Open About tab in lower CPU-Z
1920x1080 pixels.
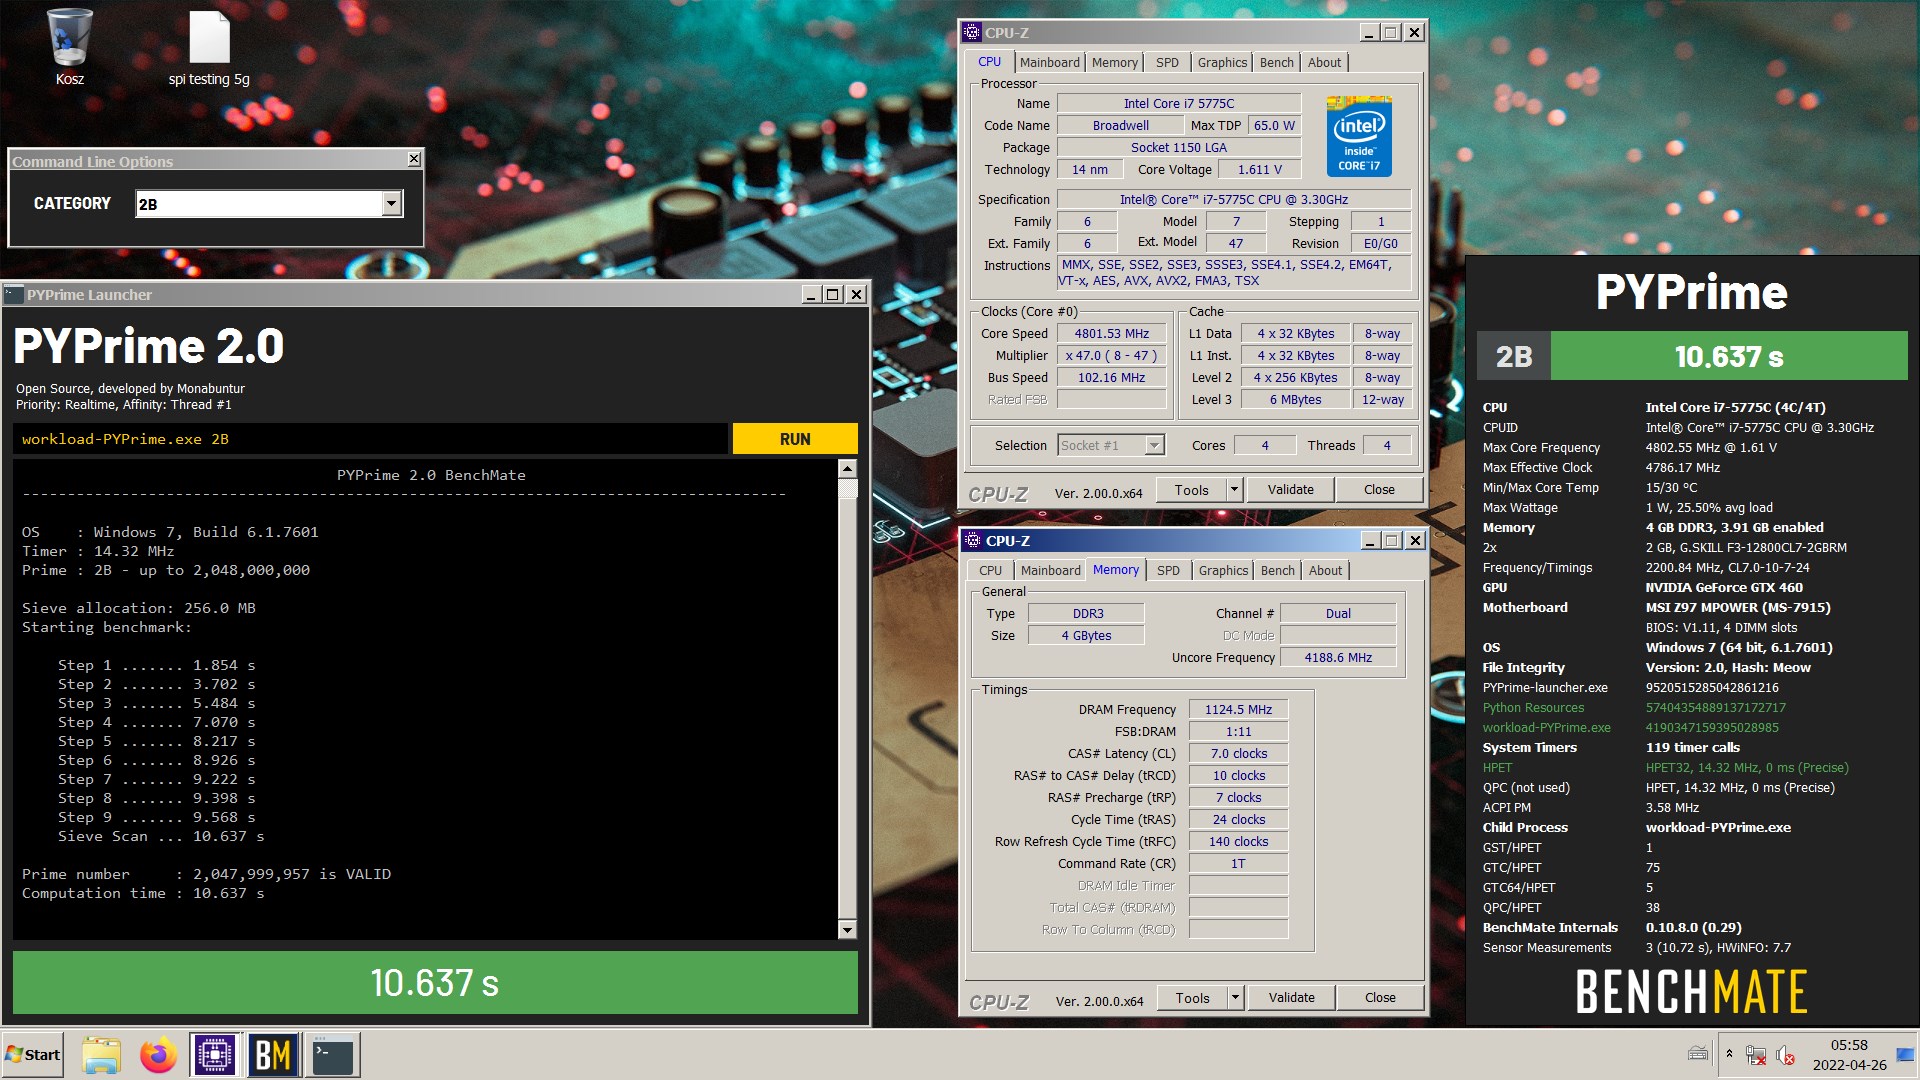(1325, 570)
